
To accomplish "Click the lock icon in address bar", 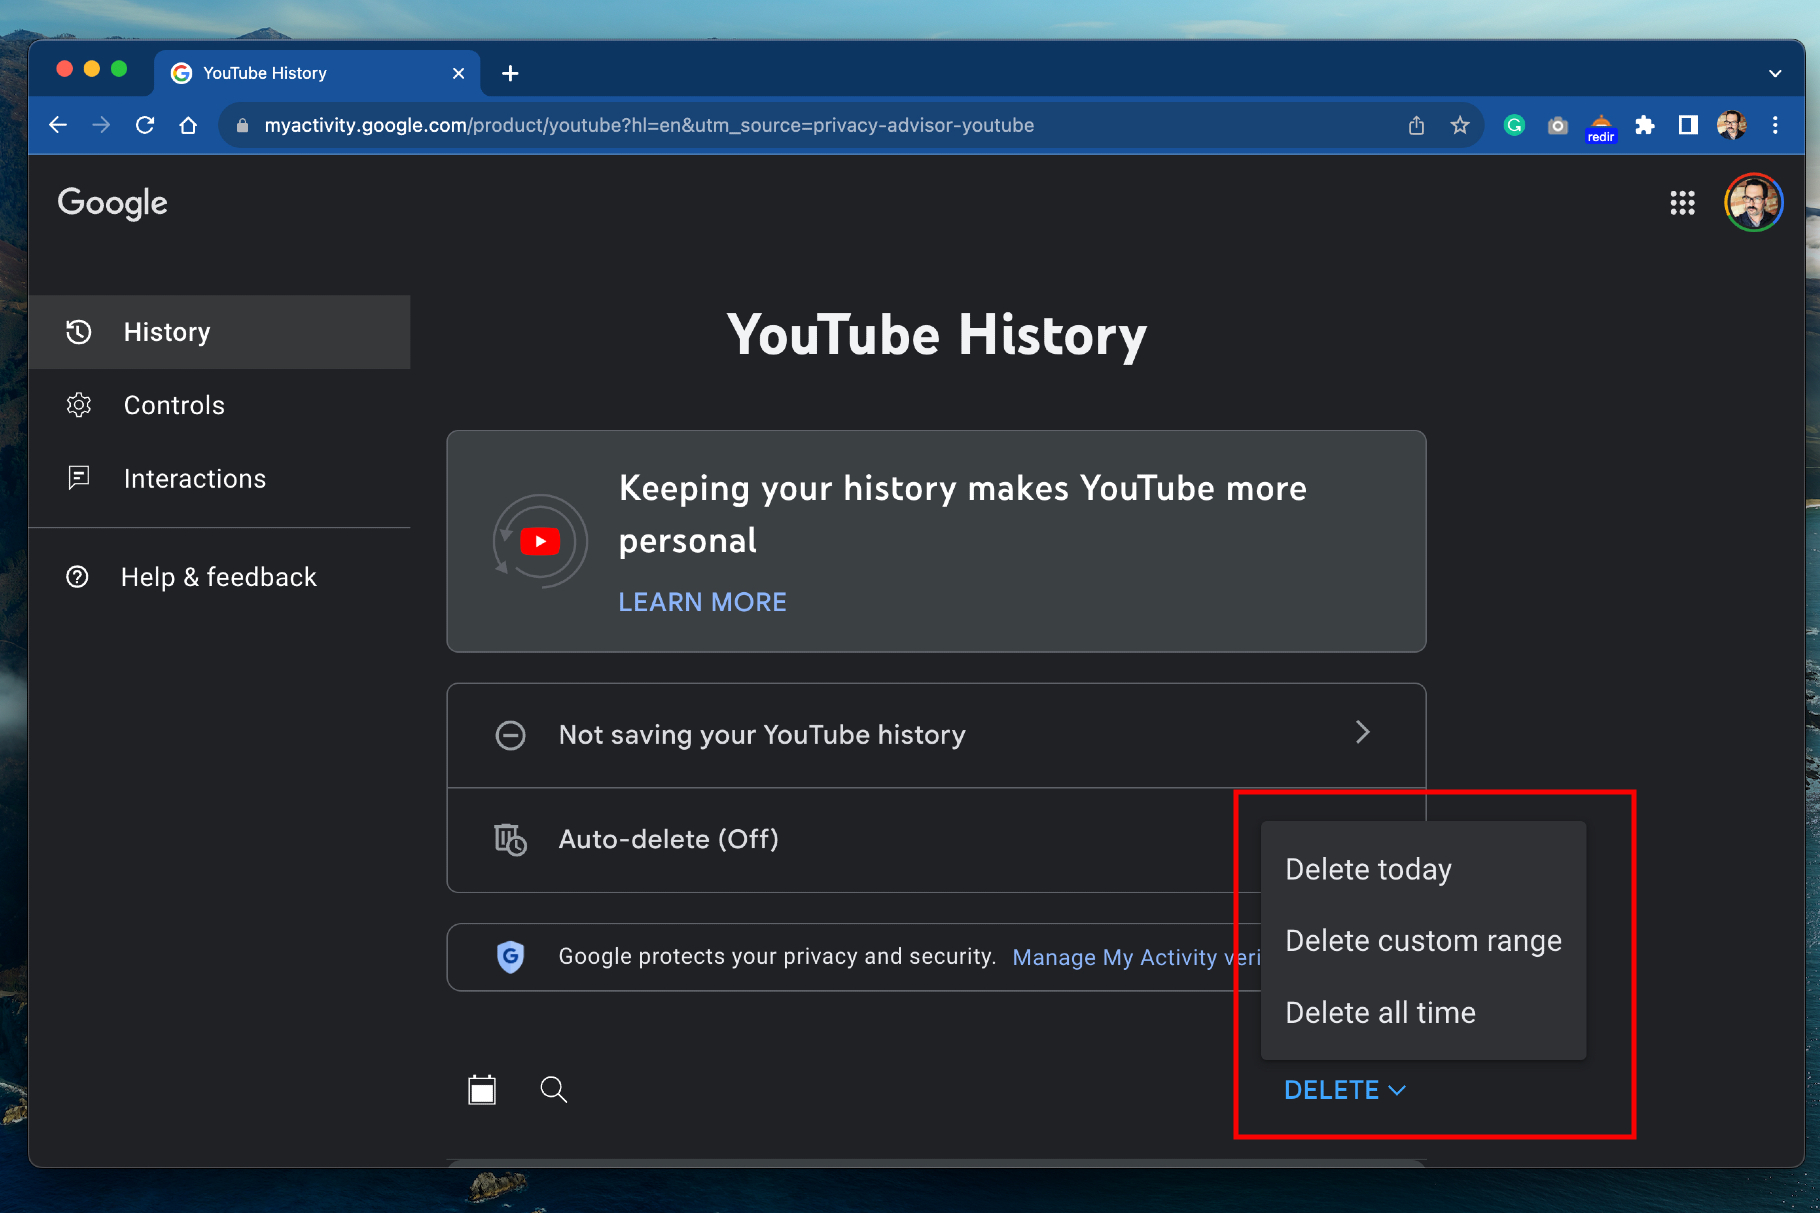I will pyautogui.click(x=242, y=126).
